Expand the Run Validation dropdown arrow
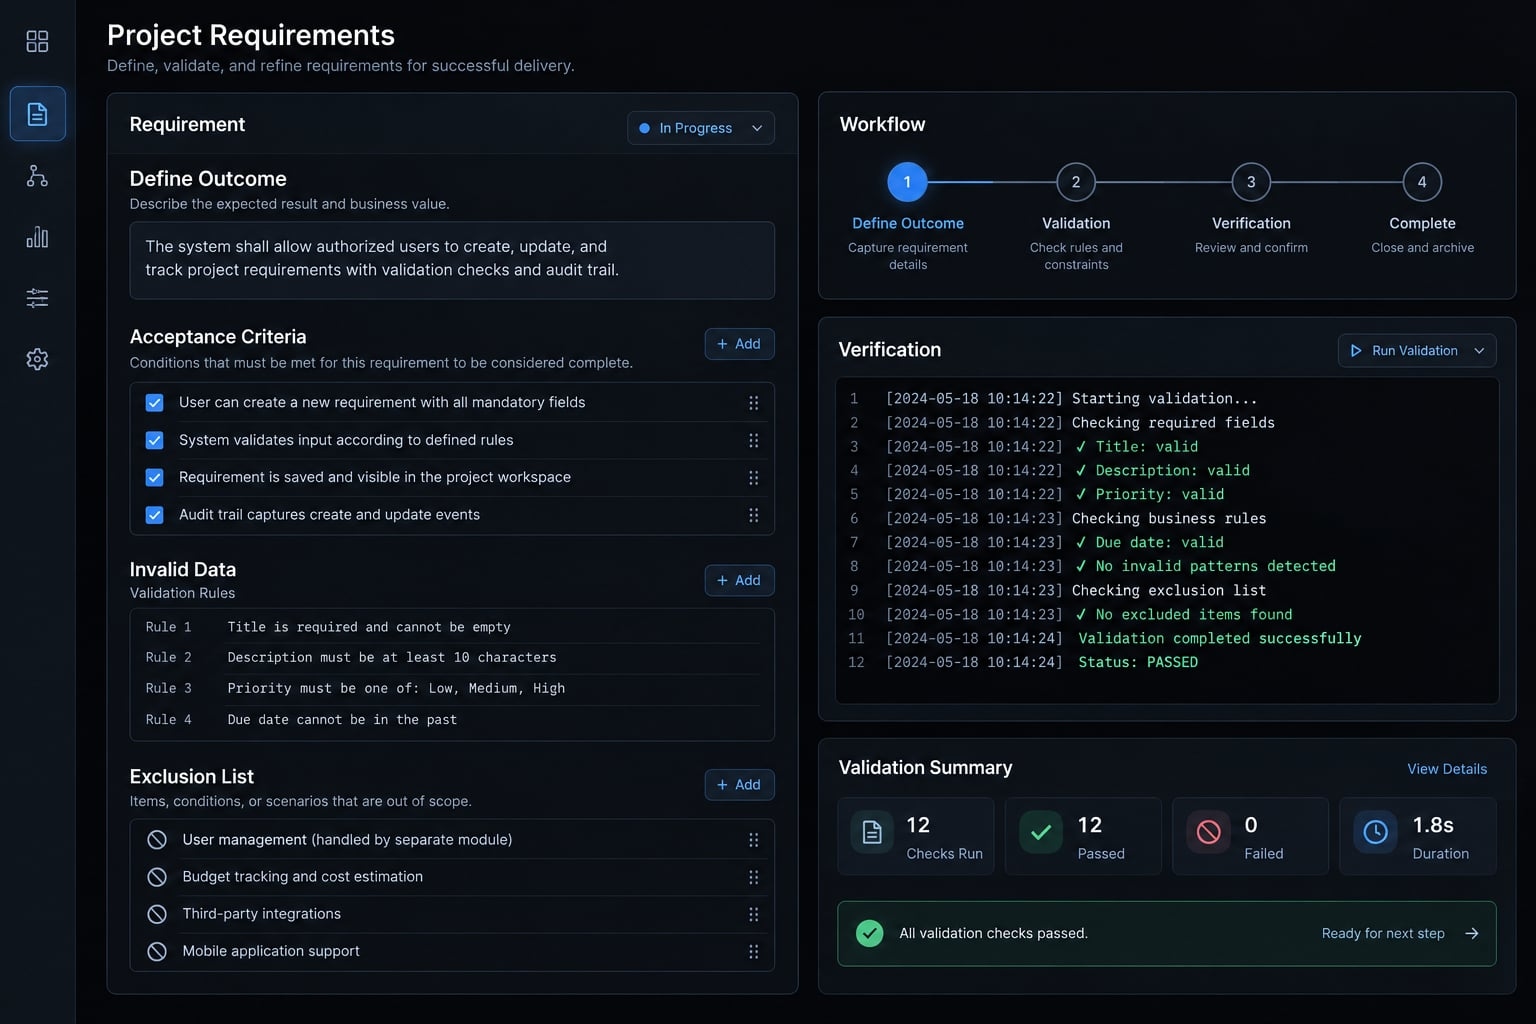 click(x=1479, y=351)
